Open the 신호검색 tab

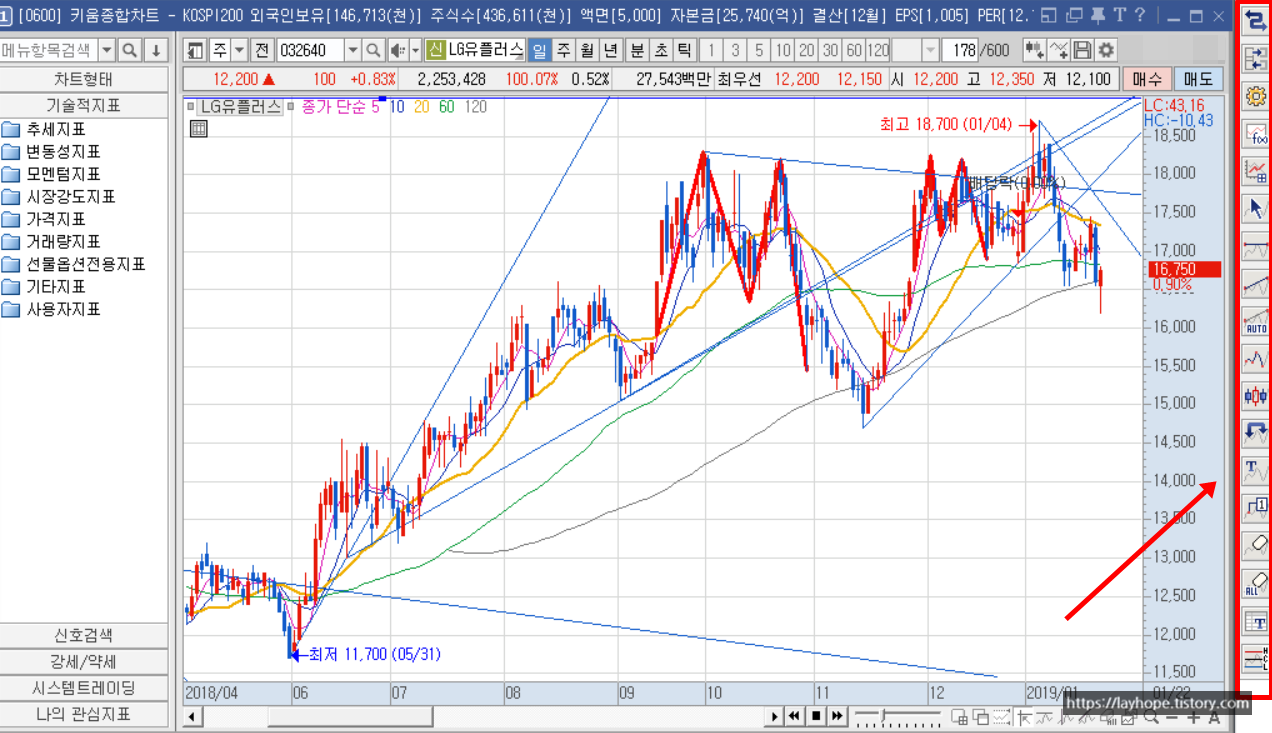(x=84, y=635)
